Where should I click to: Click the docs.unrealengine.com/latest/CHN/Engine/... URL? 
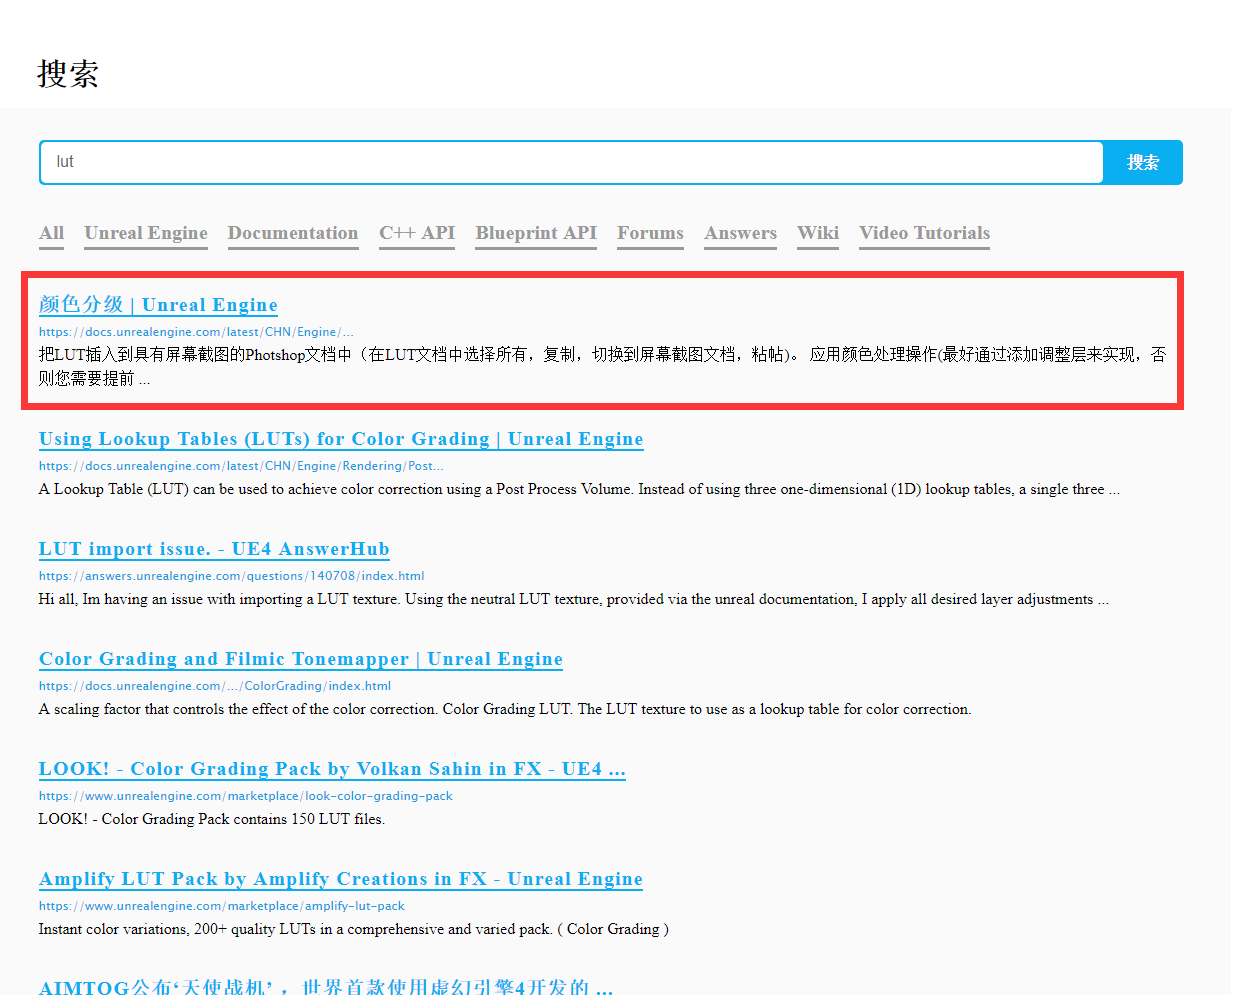tap(196, 332)
